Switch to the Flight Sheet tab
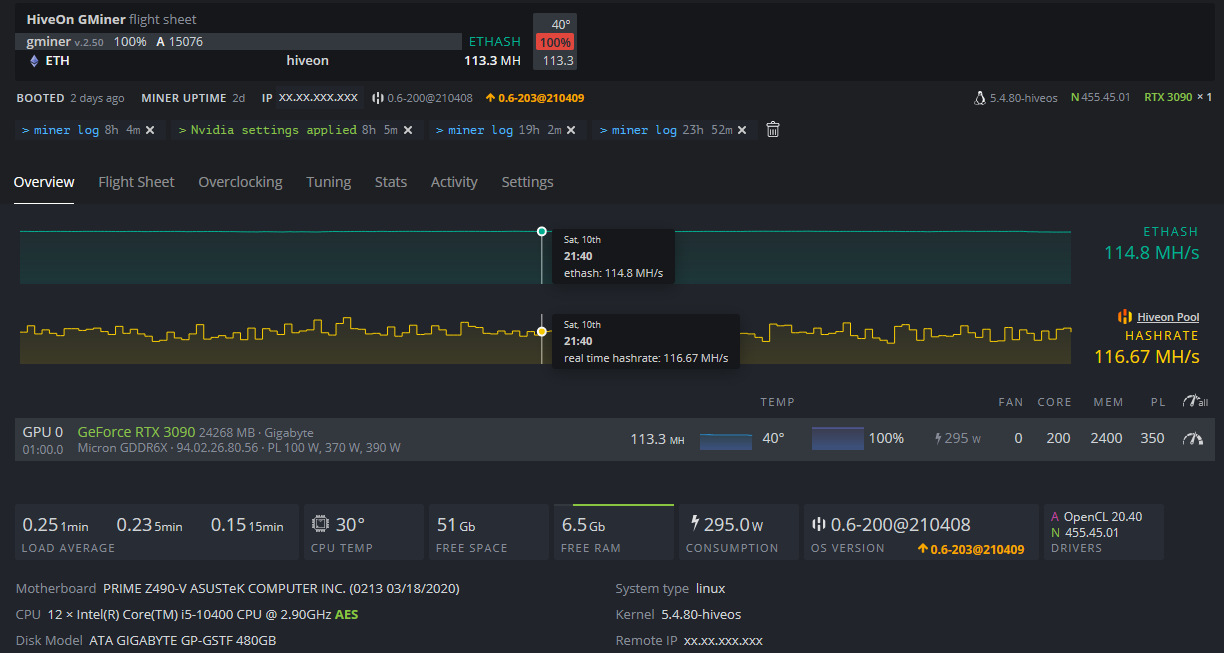 (x=136, y=182)
